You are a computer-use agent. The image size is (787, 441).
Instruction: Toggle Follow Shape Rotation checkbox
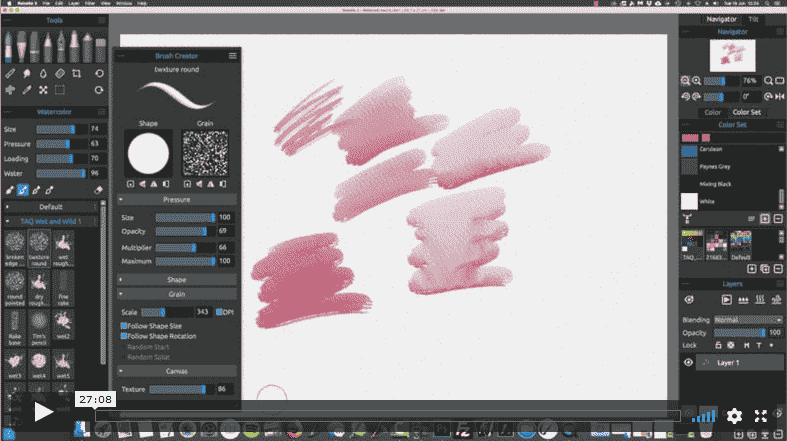point(123,336)
